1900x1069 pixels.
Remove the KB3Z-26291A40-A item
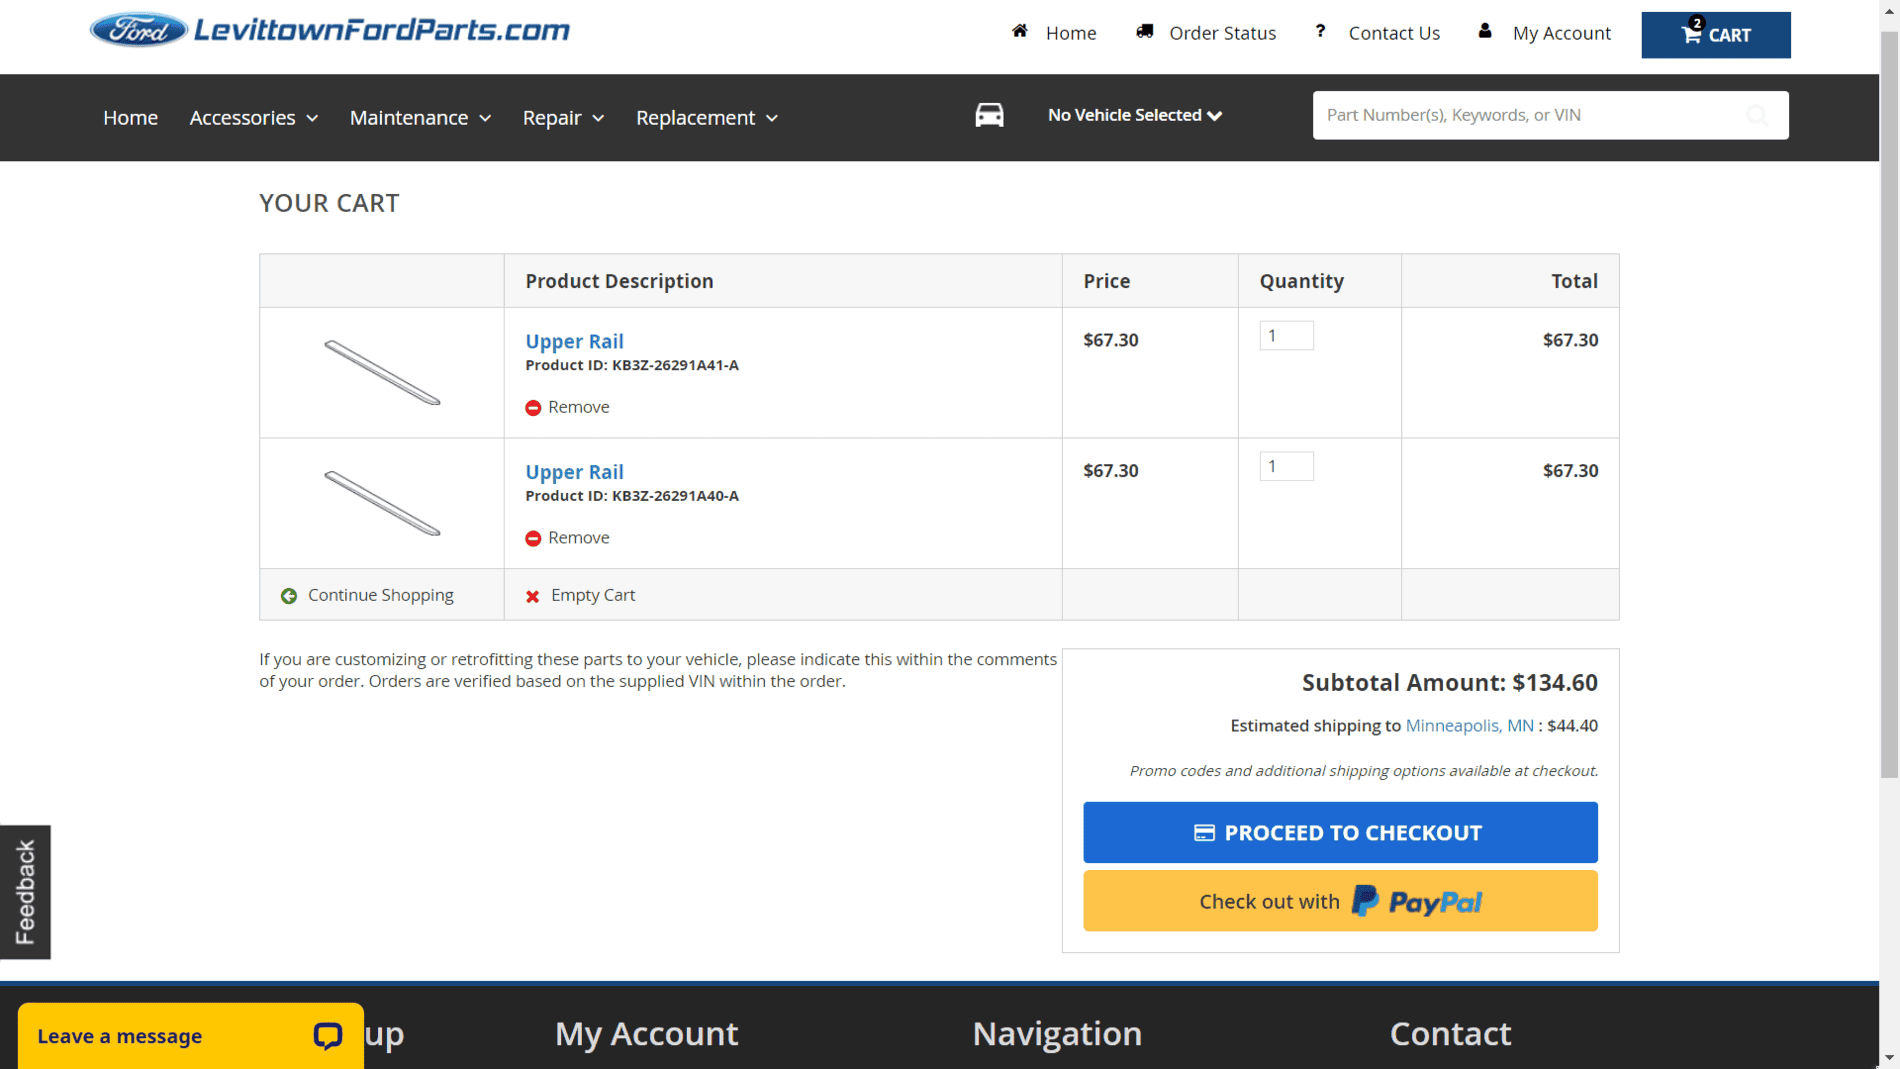pyautogui.click(x=578, y=538)
